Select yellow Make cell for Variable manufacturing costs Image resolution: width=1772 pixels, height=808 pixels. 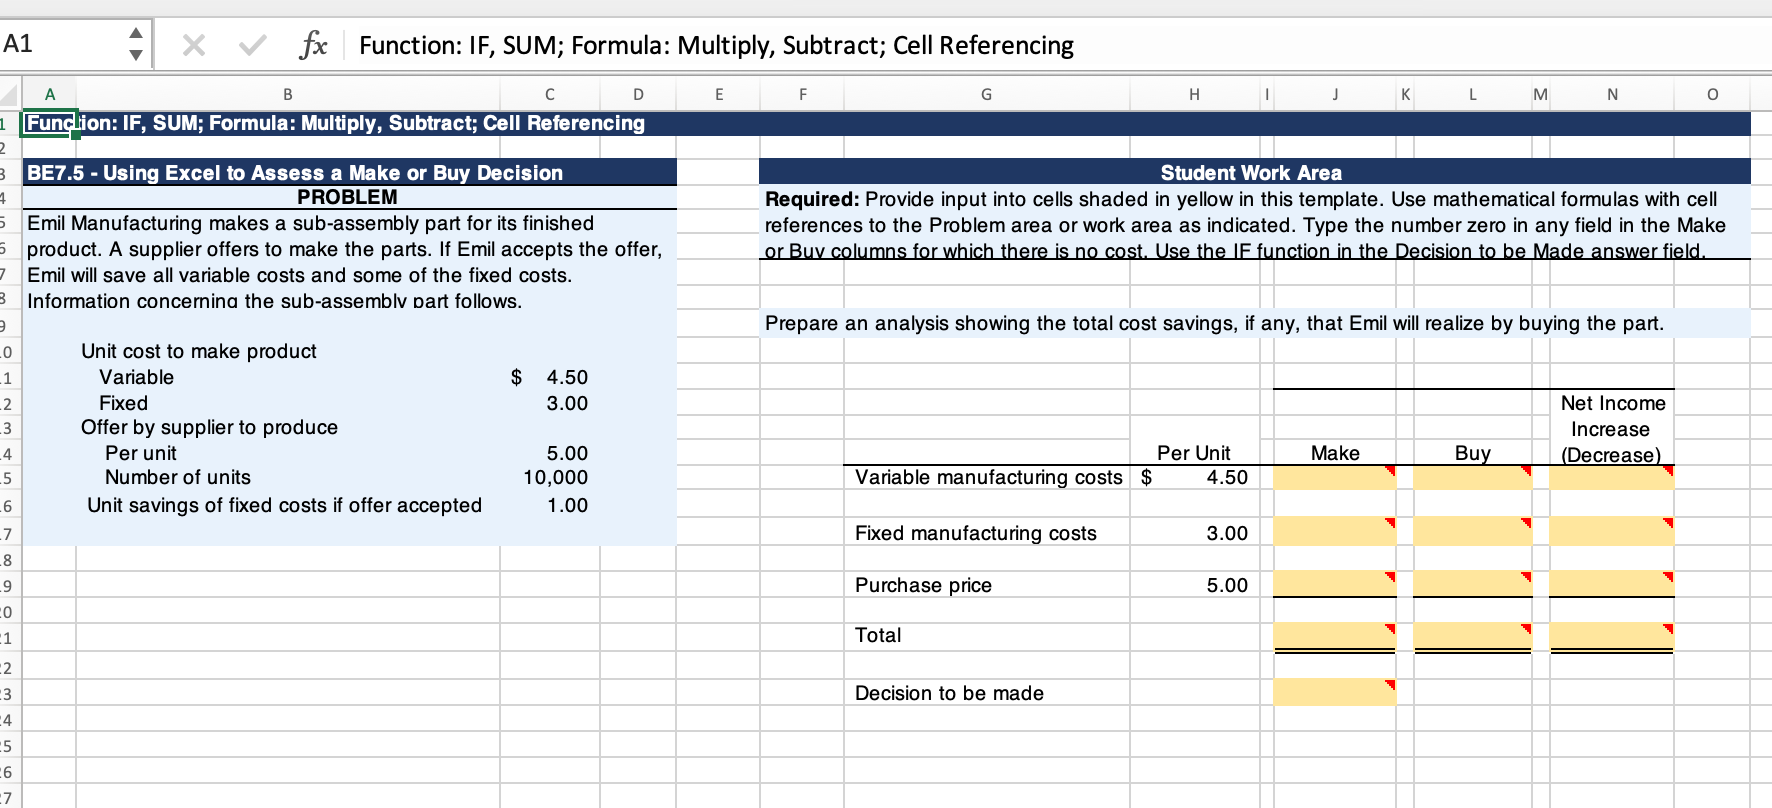tap(1335, 477)
